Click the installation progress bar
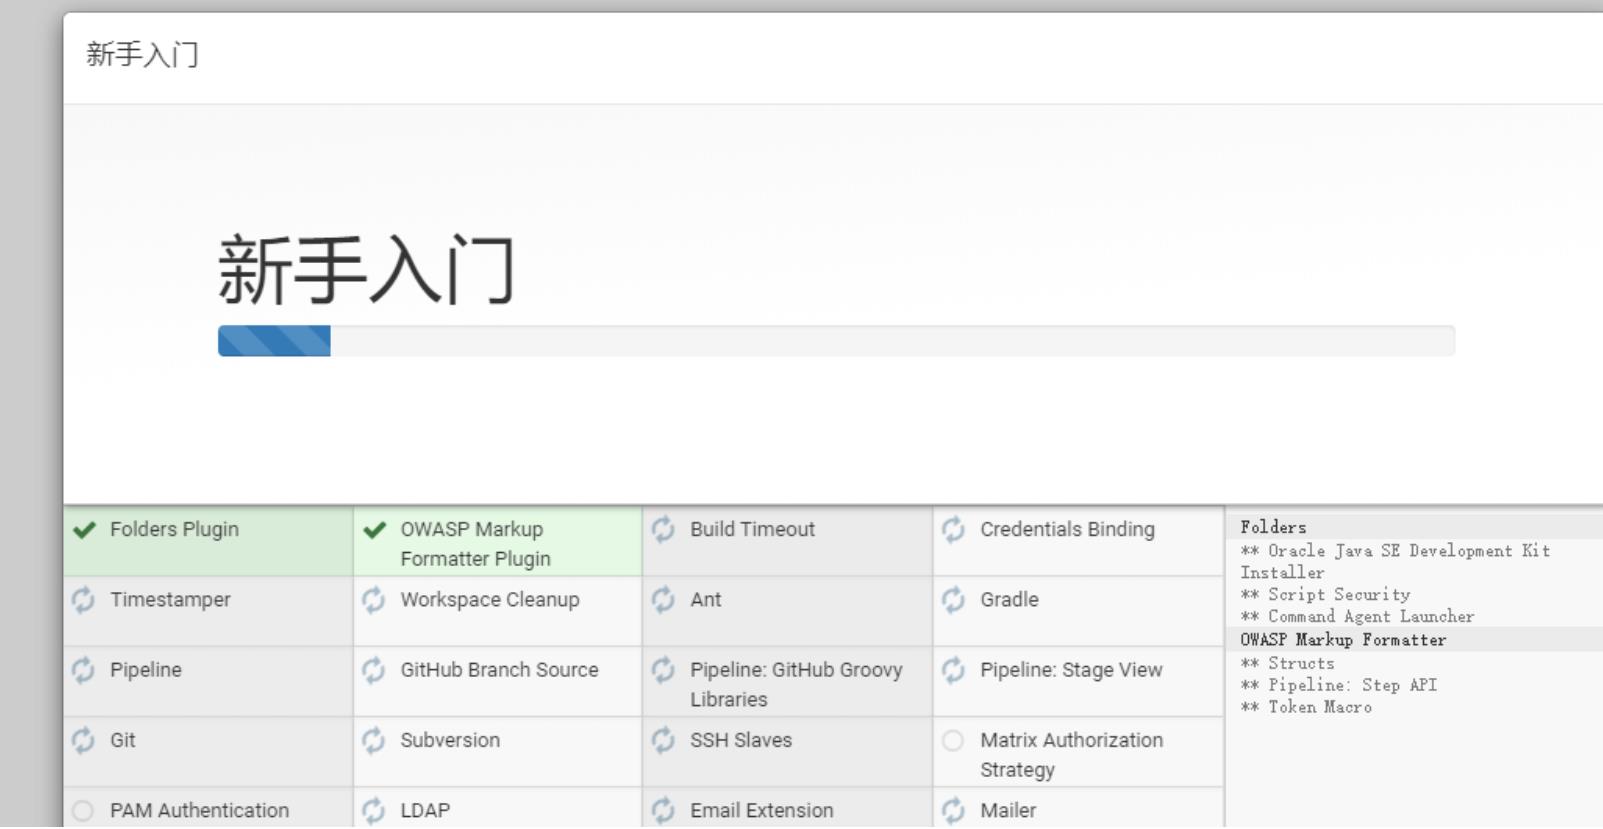 point(836,341)
